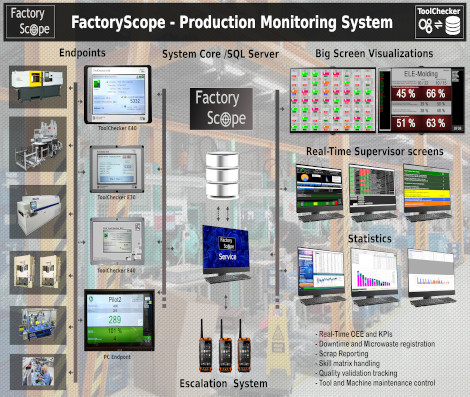Screen dimensions: 470x397
Task: Click the Endpoints heading
Action: coord(82,53)
